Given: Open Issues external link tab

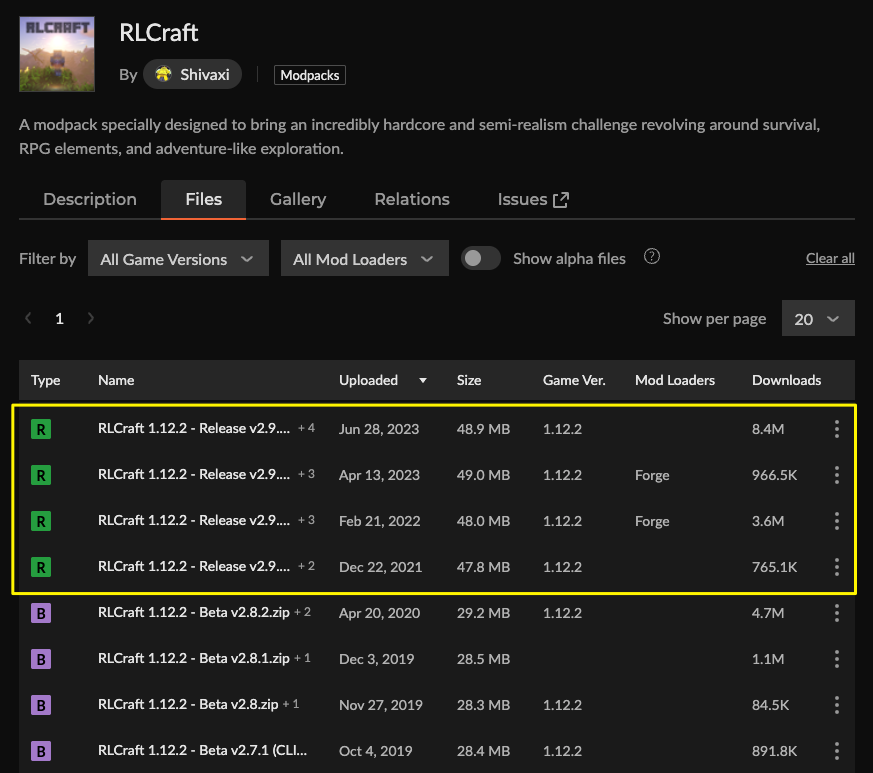Looking at the screenshot, I should [x=533, y=199].
